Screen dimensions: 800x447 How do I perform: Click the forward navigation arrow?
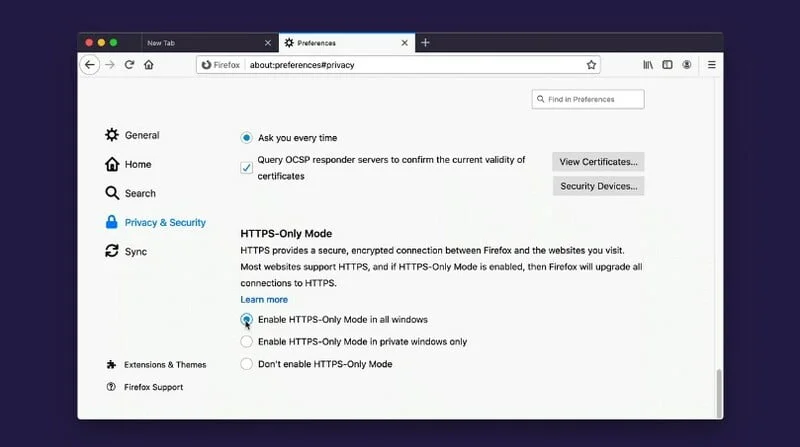click(110, 65)
